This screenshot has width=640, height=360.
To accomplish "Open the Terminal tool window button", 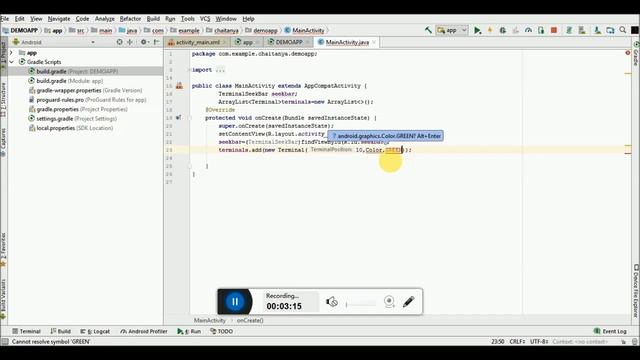I will tap(27, 331).
